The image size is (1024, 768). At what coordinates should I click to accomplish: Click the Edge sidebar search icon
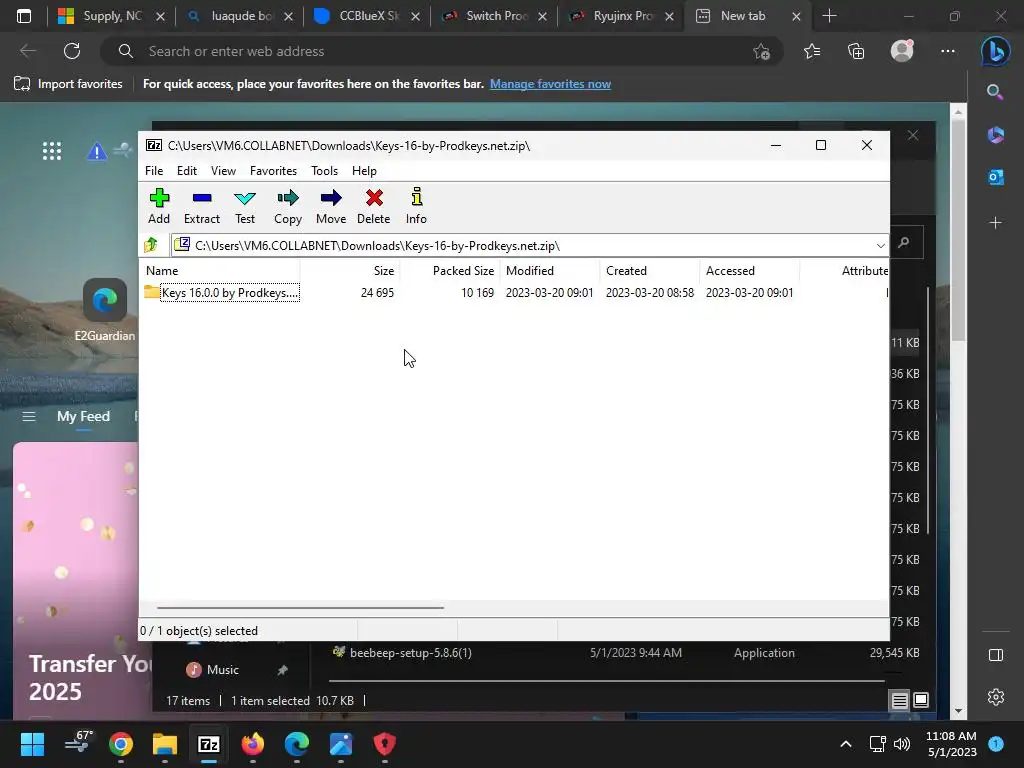pos(995,92)
